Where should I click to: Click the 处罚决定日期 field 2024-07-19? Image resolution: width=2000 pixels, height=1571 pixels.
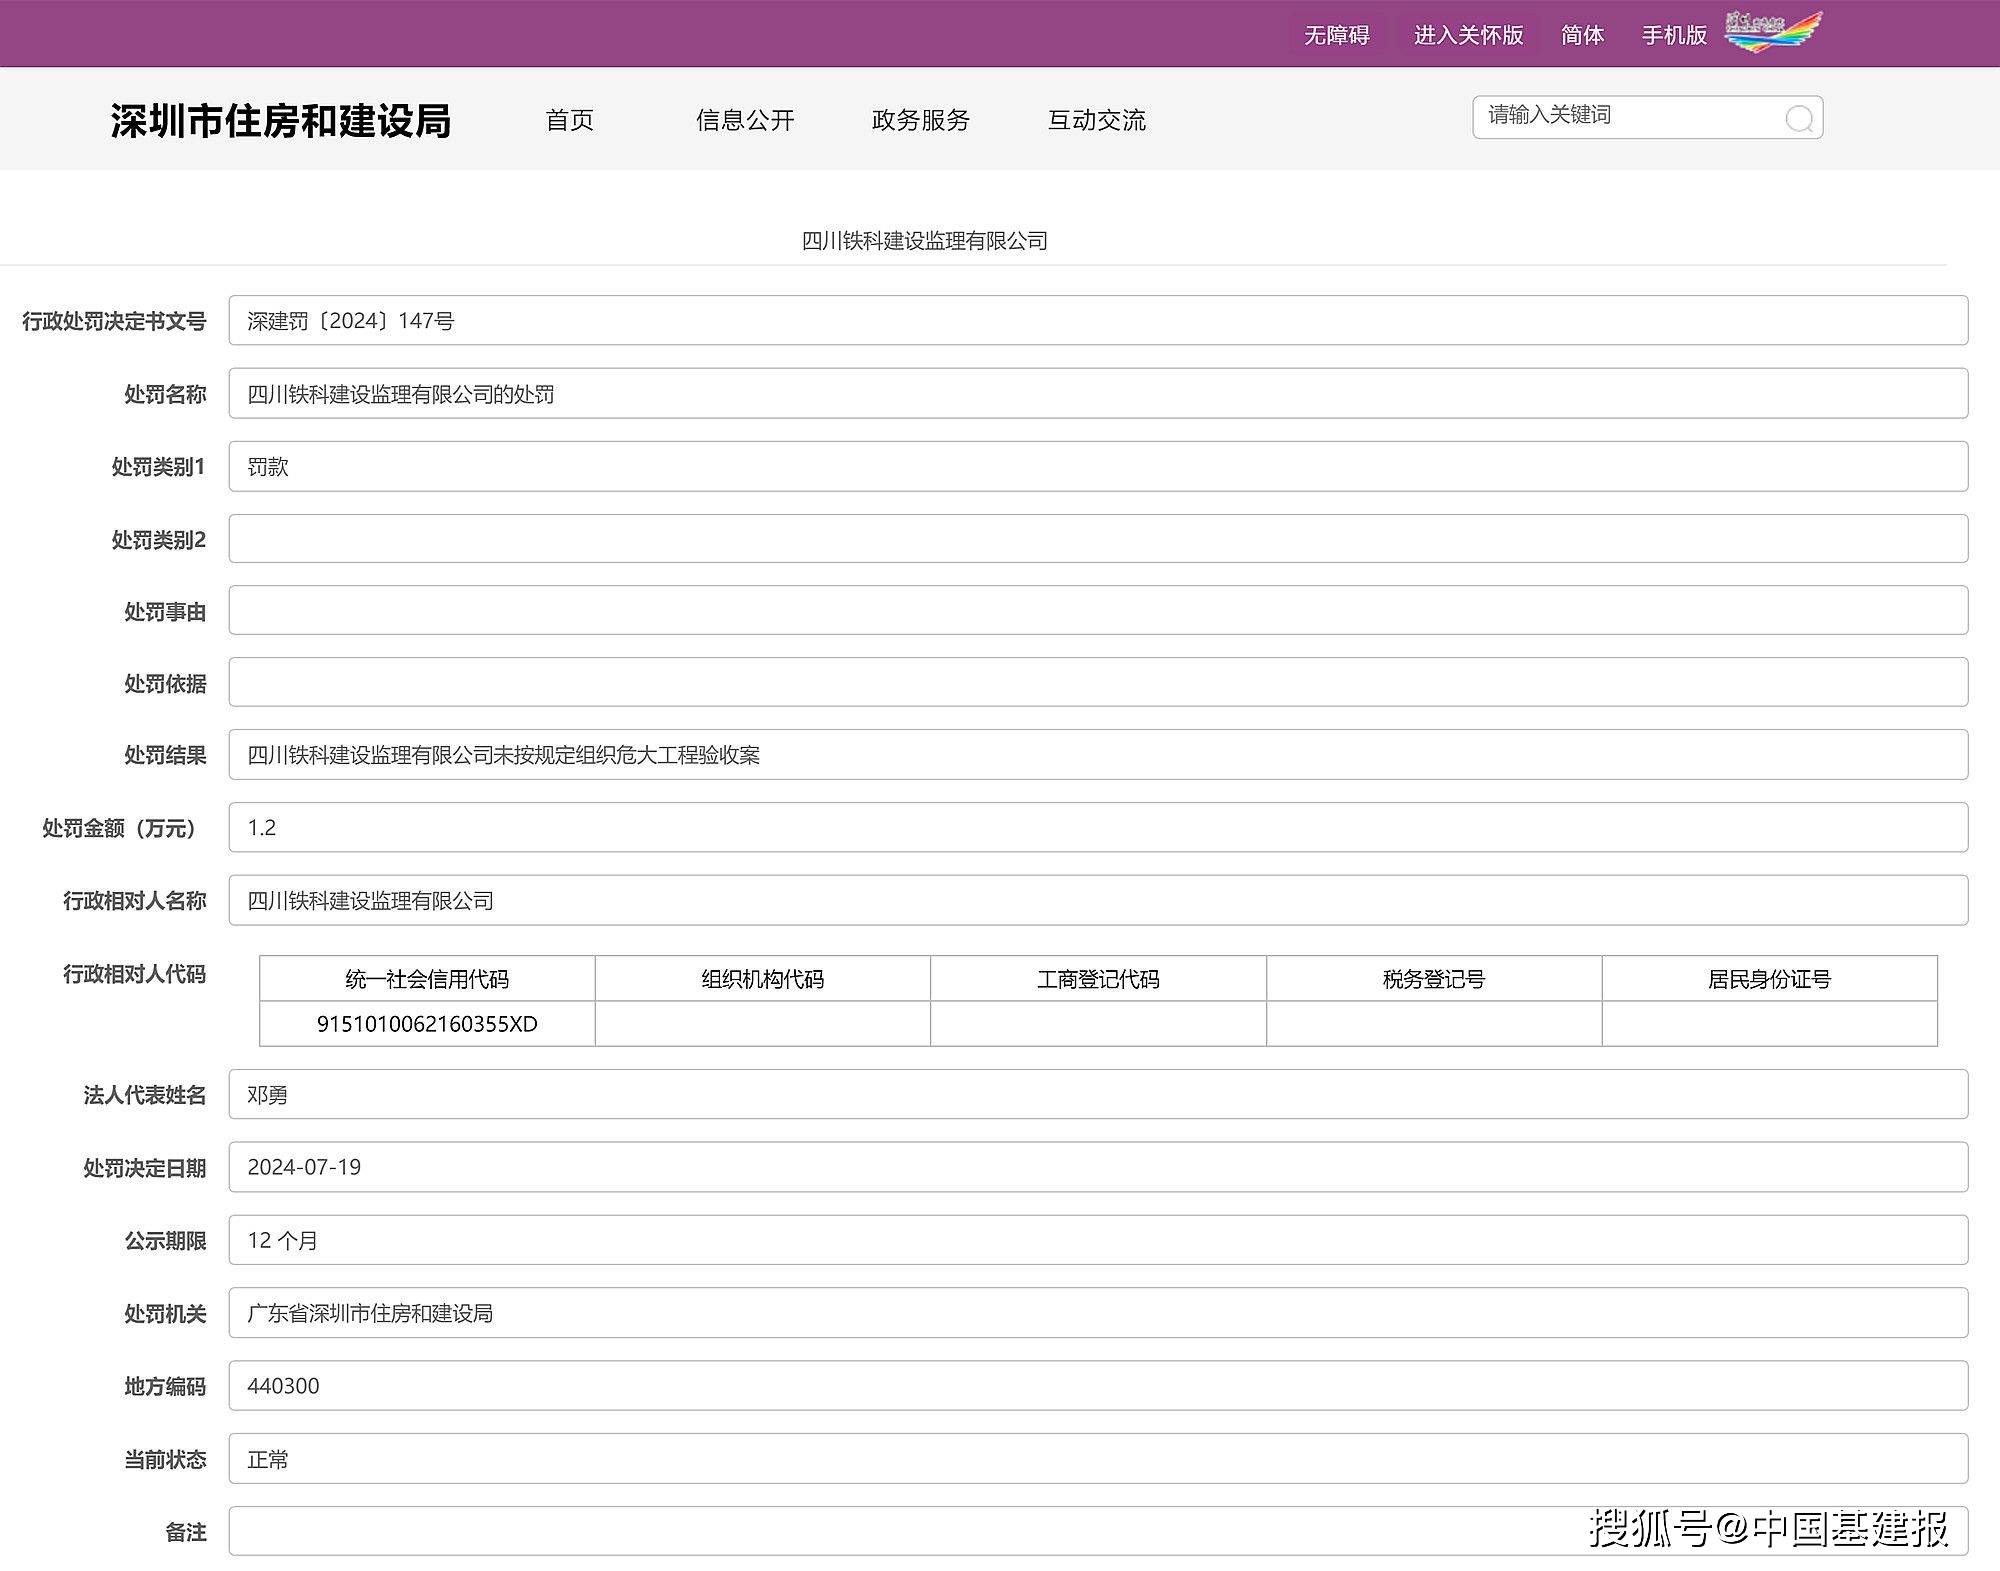[1098, 1167]
